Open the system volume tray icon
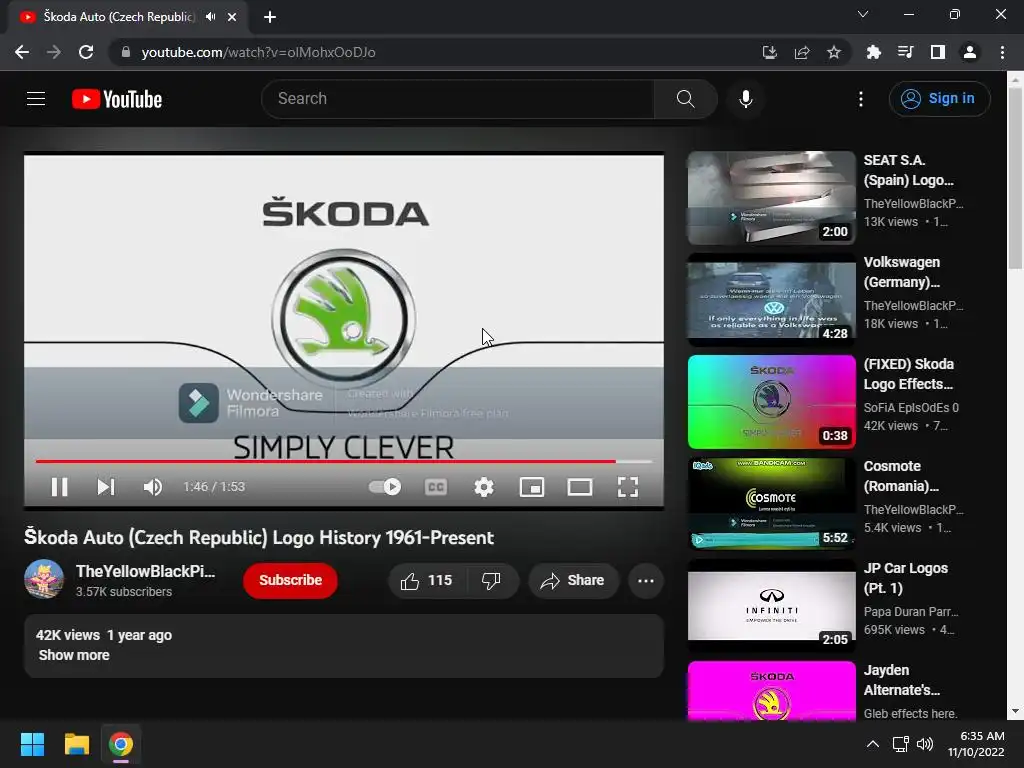This screenshot has width=1024, height=768. click(925, 744)
